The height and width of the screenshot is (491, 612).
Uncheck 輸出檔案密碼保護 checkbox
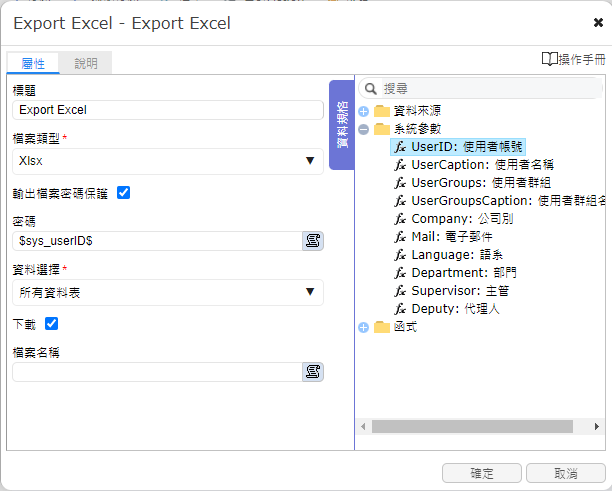coord(124,193)
